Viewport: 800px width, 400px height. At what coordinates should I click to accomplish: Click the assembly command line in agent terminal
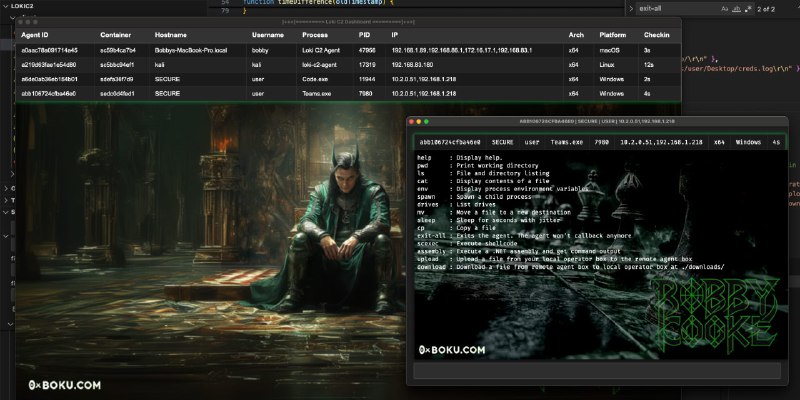(x=519, y=251)
